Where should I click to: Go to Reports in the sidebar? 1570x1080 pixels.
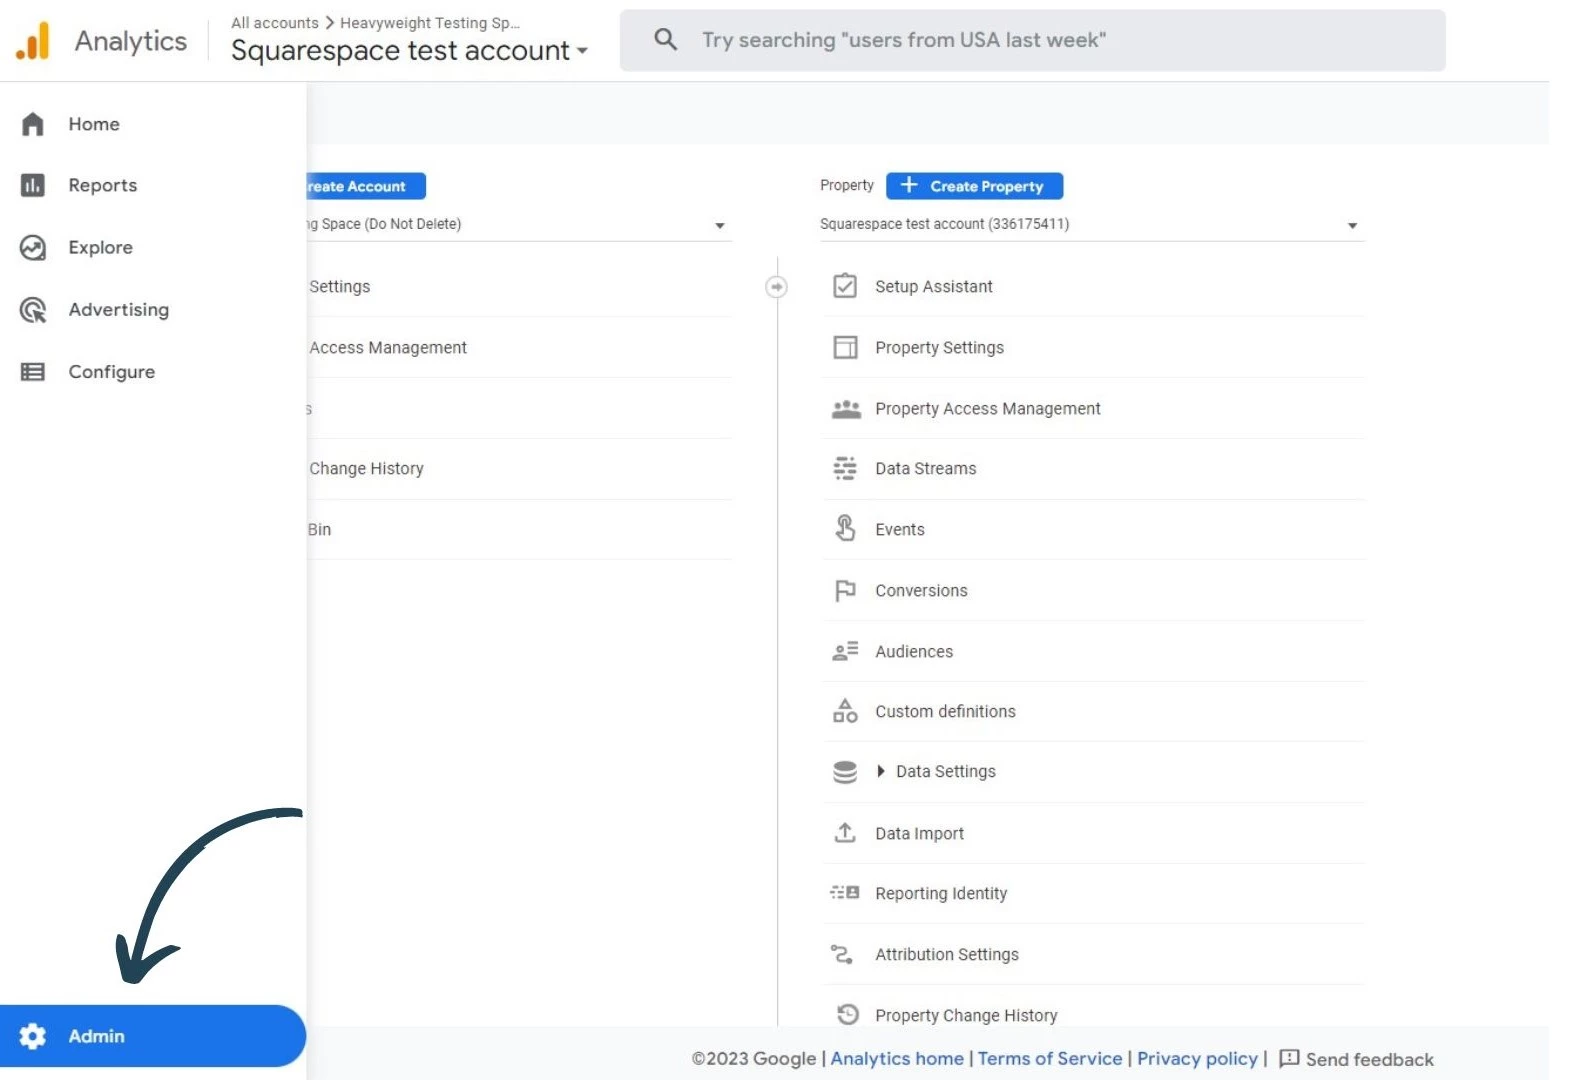102,185
